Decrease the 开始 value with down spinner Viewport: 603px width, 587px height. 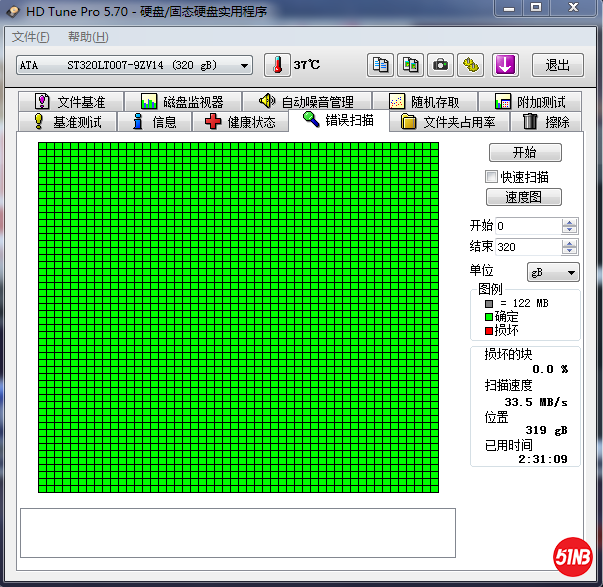(569, 230)
